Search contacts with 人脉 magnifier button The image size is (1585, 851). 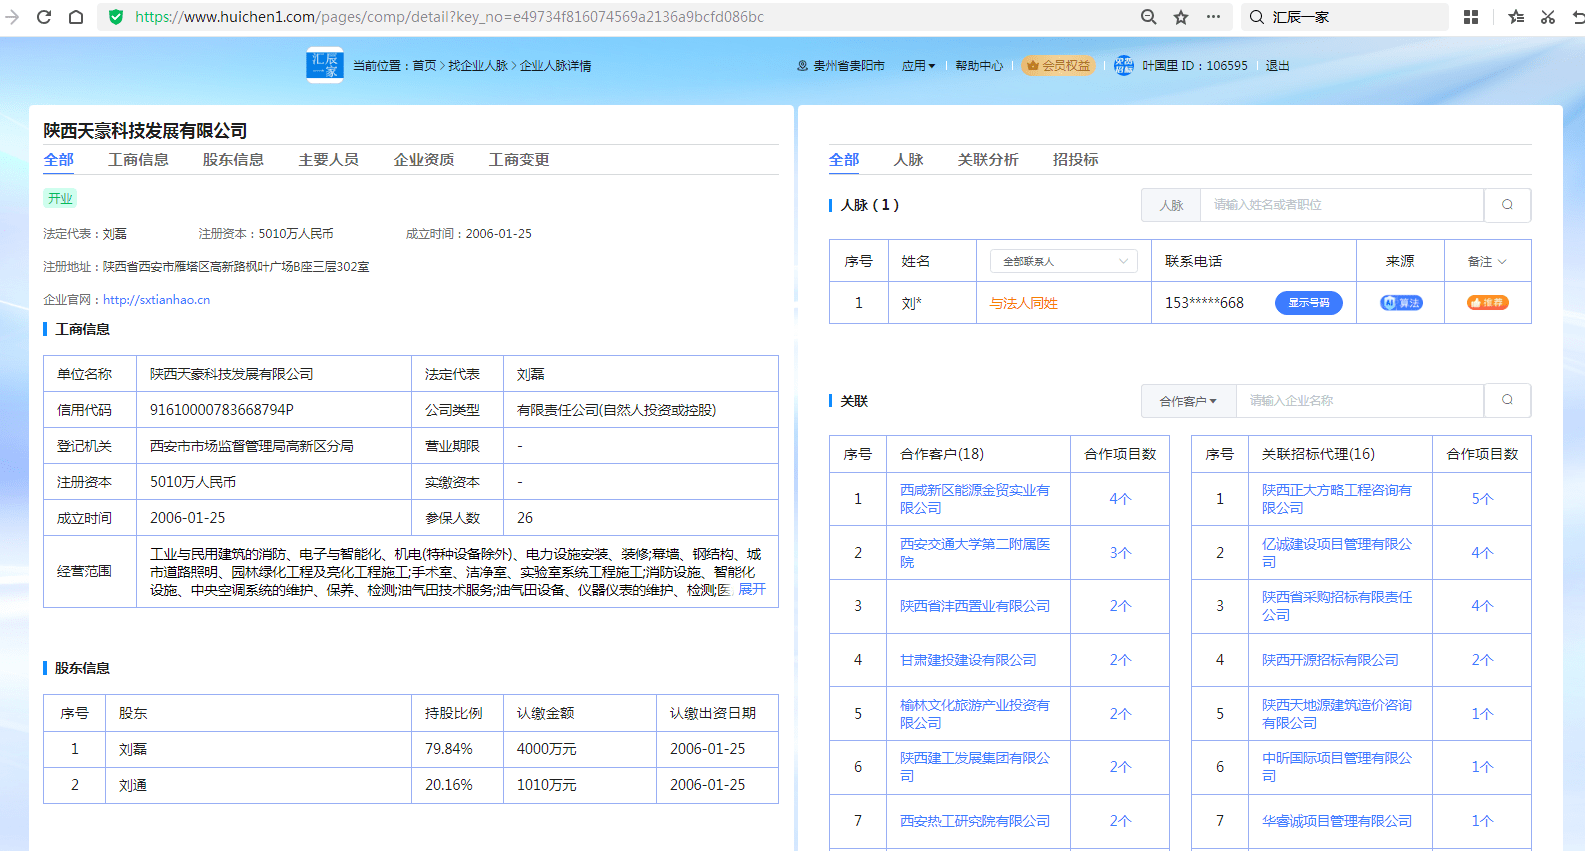pos(1507,205)
